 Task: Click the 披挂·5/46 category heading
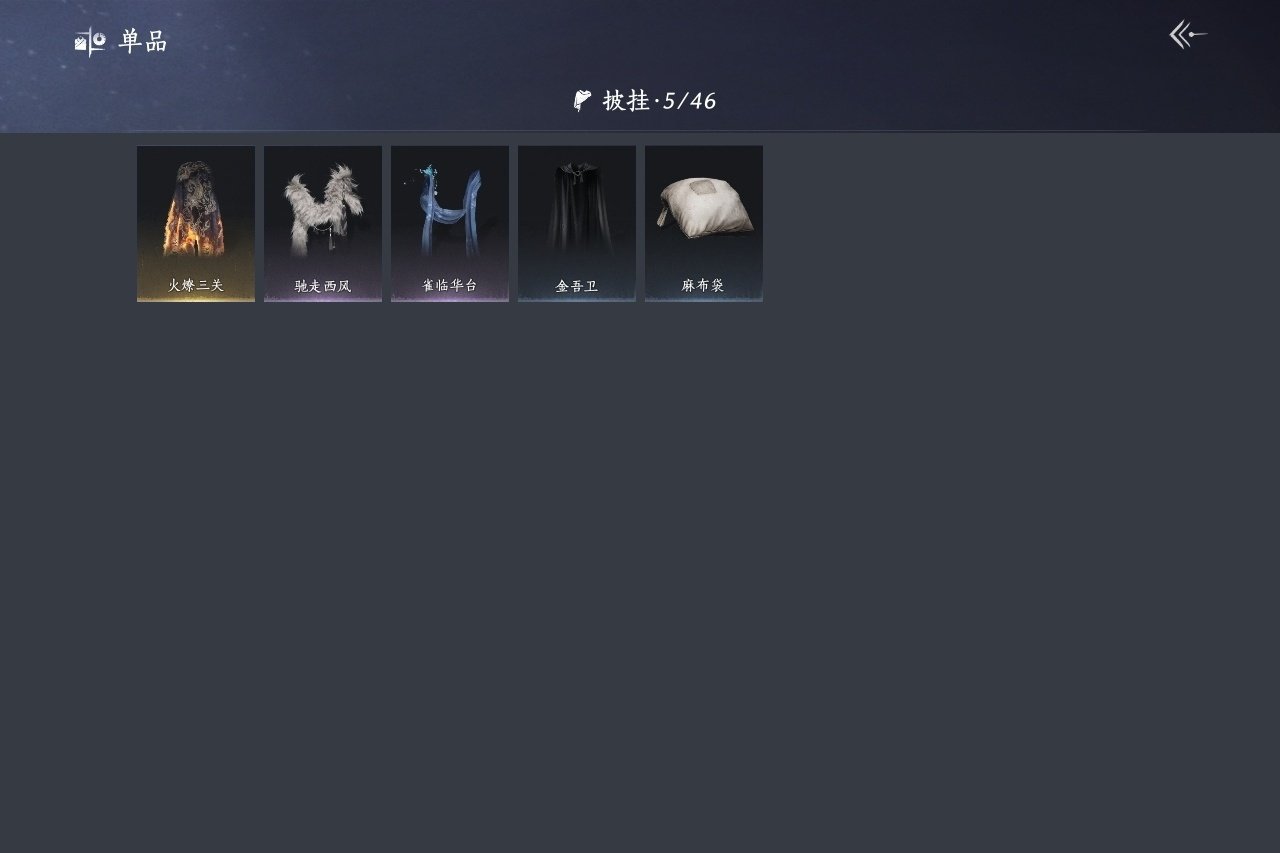pyautogui.click(x=659, y=100)
